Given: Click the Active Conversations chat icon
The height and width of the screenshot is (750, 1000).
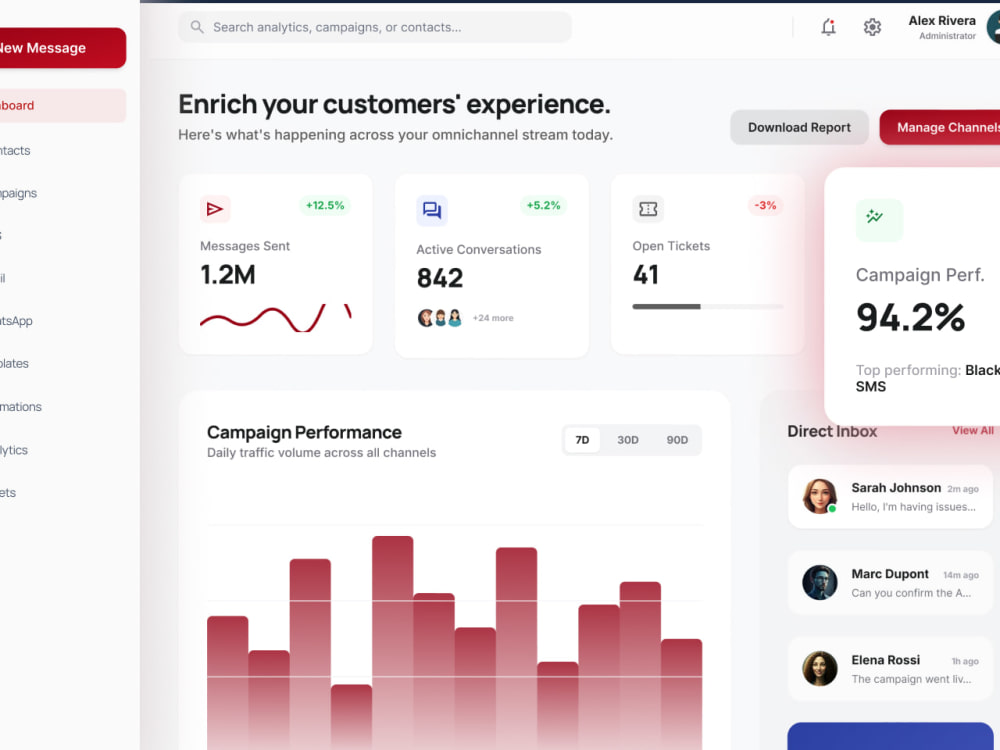Looking at the screenshot, I should [x=432, y=210].
